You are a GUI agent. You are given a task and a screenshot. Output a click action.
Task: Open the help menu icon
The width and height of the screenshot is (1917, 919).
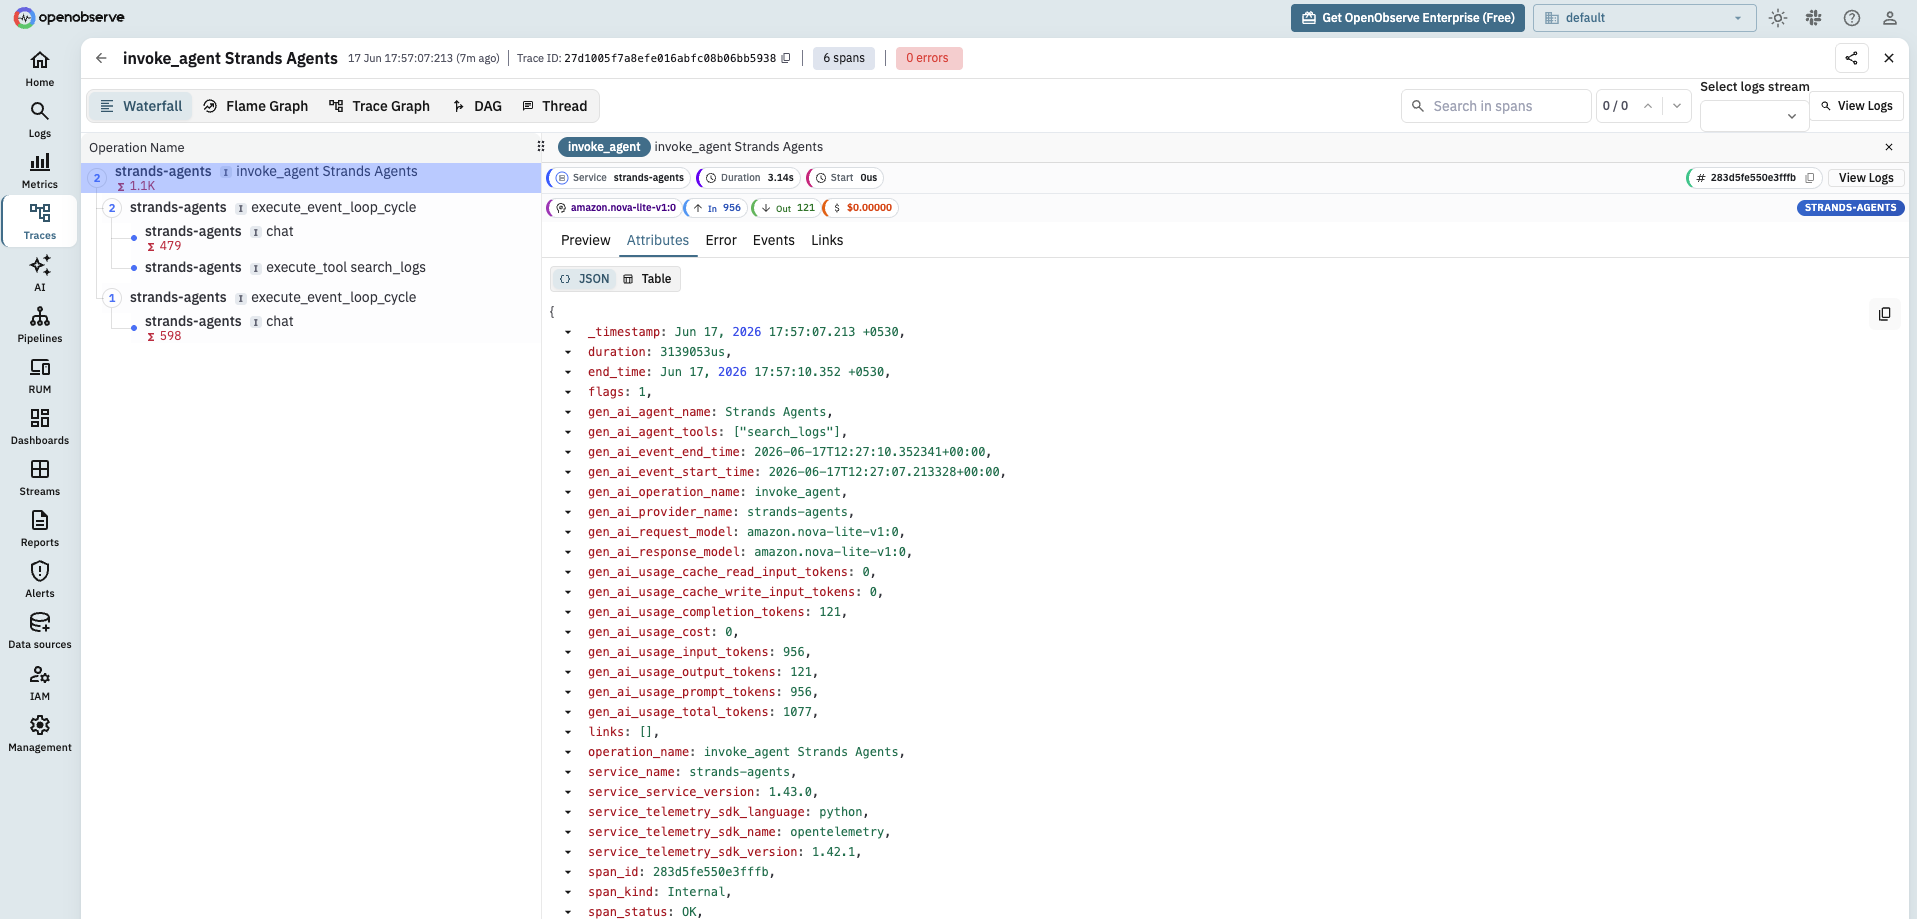pos(1852,18)
